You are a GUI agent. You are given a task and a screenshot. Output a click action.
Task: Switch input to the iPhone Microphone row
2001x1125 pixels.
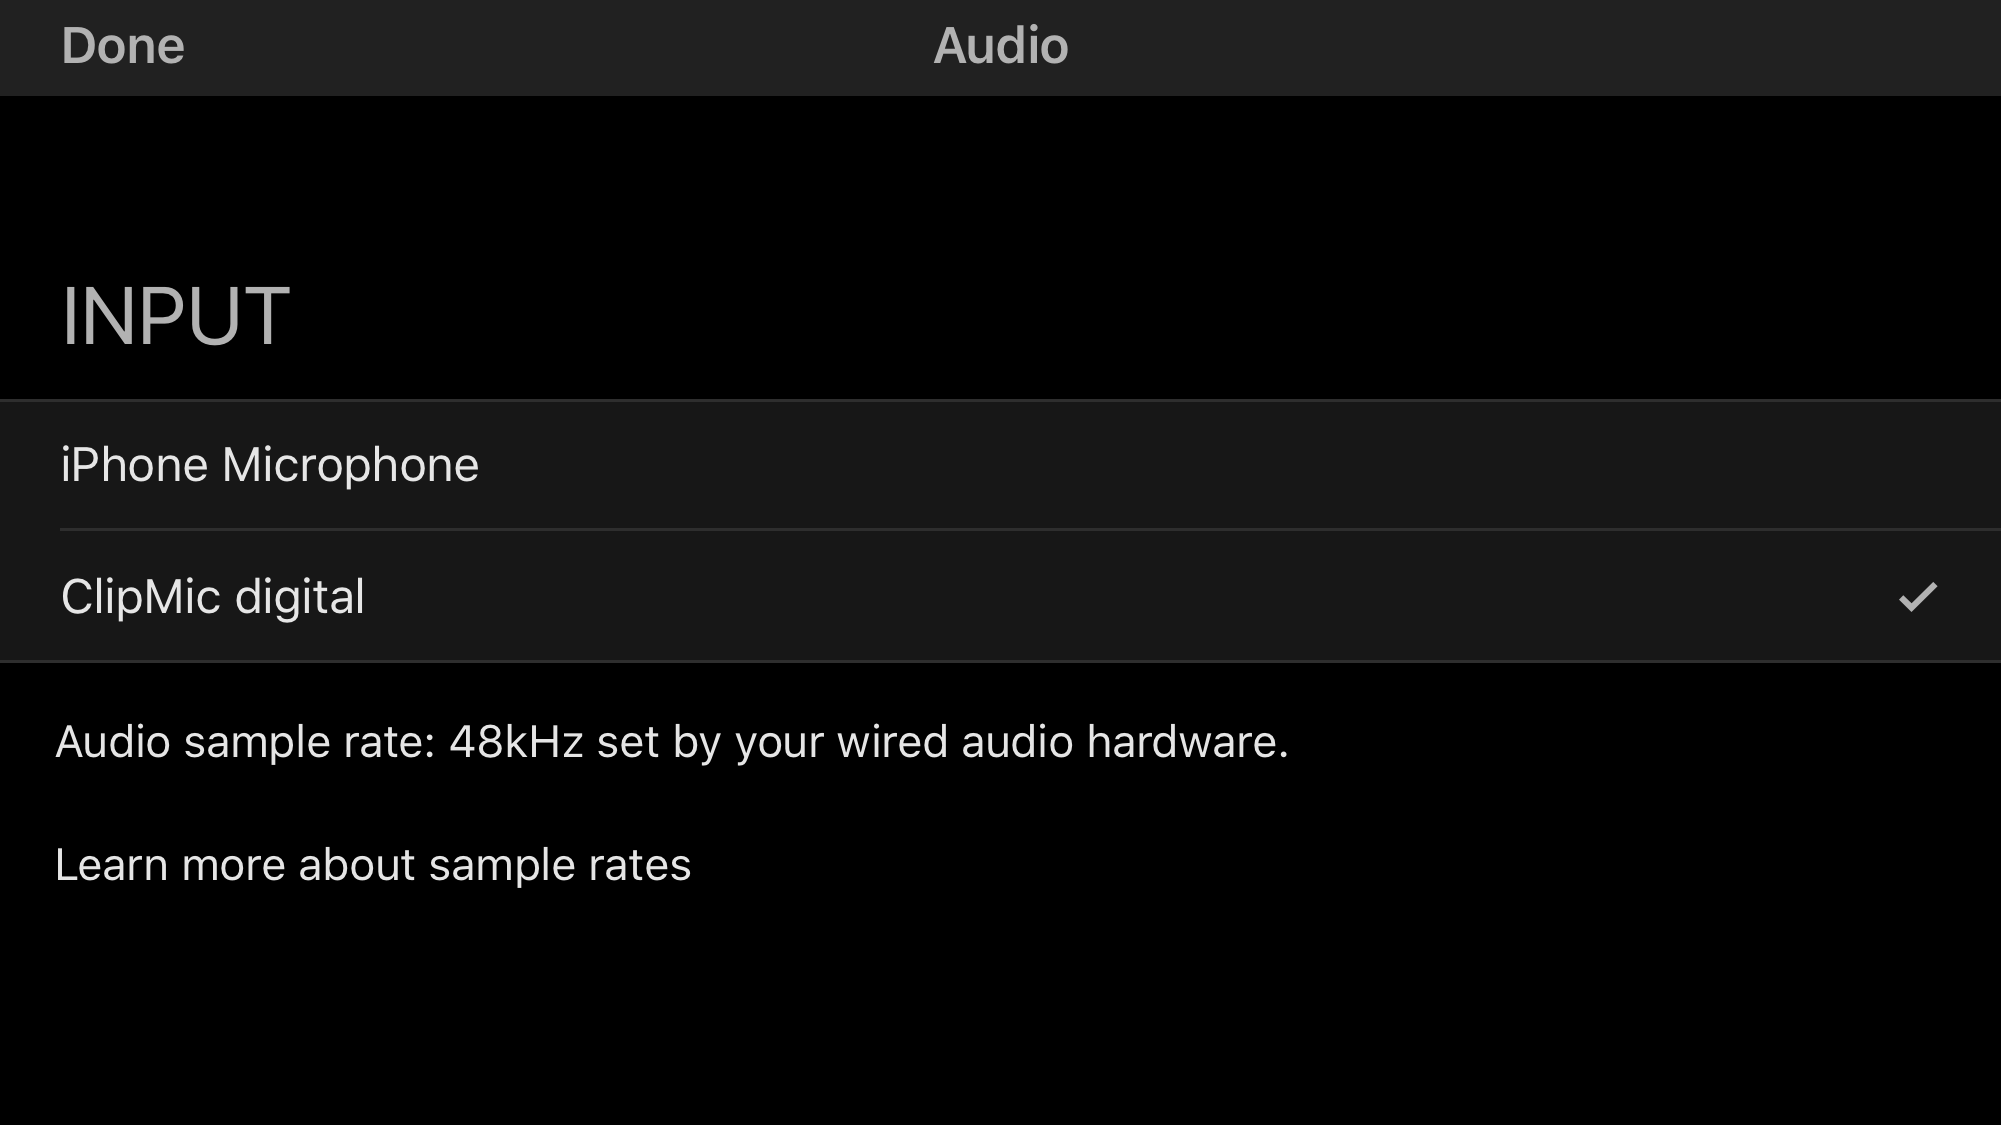click(x=1000, y=465)
